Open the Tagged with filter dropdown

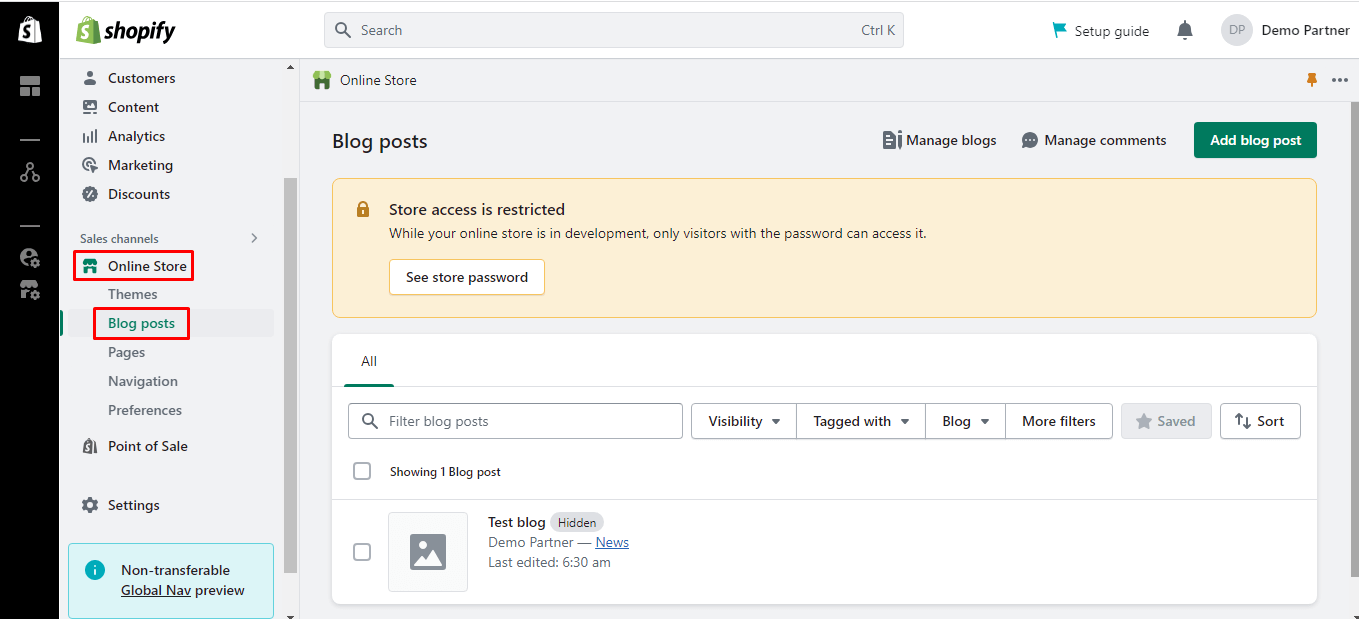click(x=861, y=421)
